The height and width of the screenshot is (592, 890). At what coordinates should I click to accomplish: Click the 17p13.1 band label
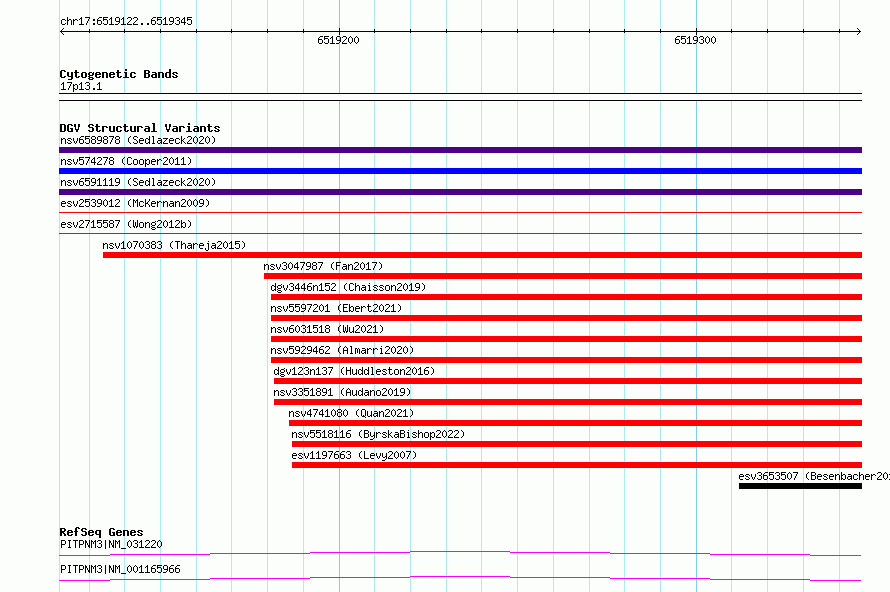pyautogui.click(x=81, y=86)
